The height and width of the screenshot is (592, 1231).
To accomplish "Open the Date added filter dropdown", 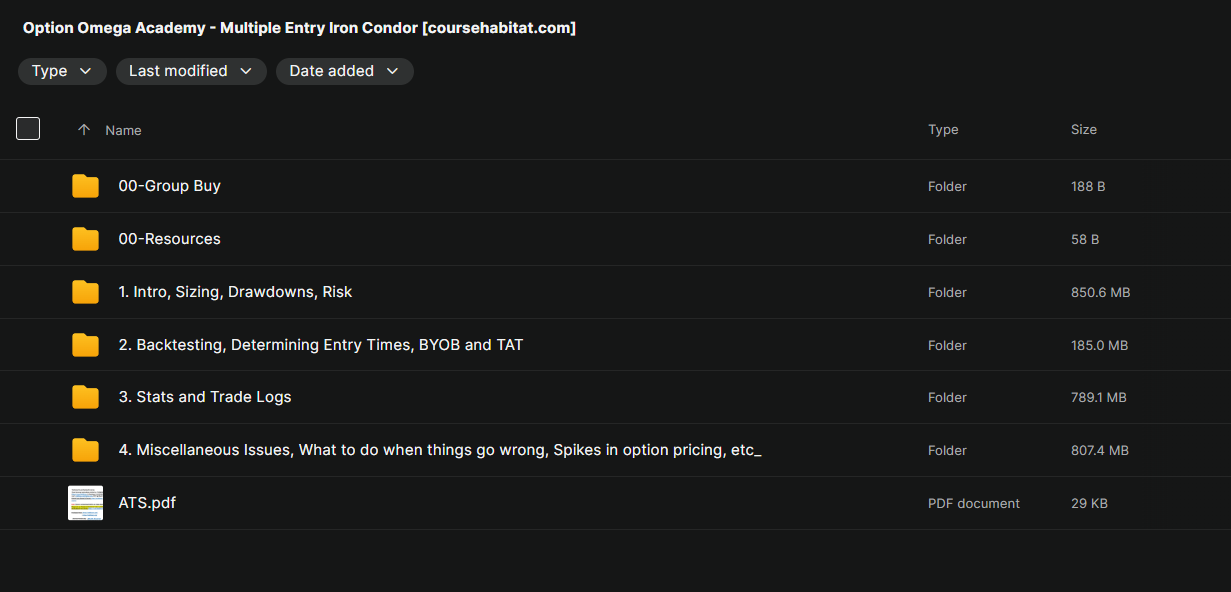I will 344,71.
